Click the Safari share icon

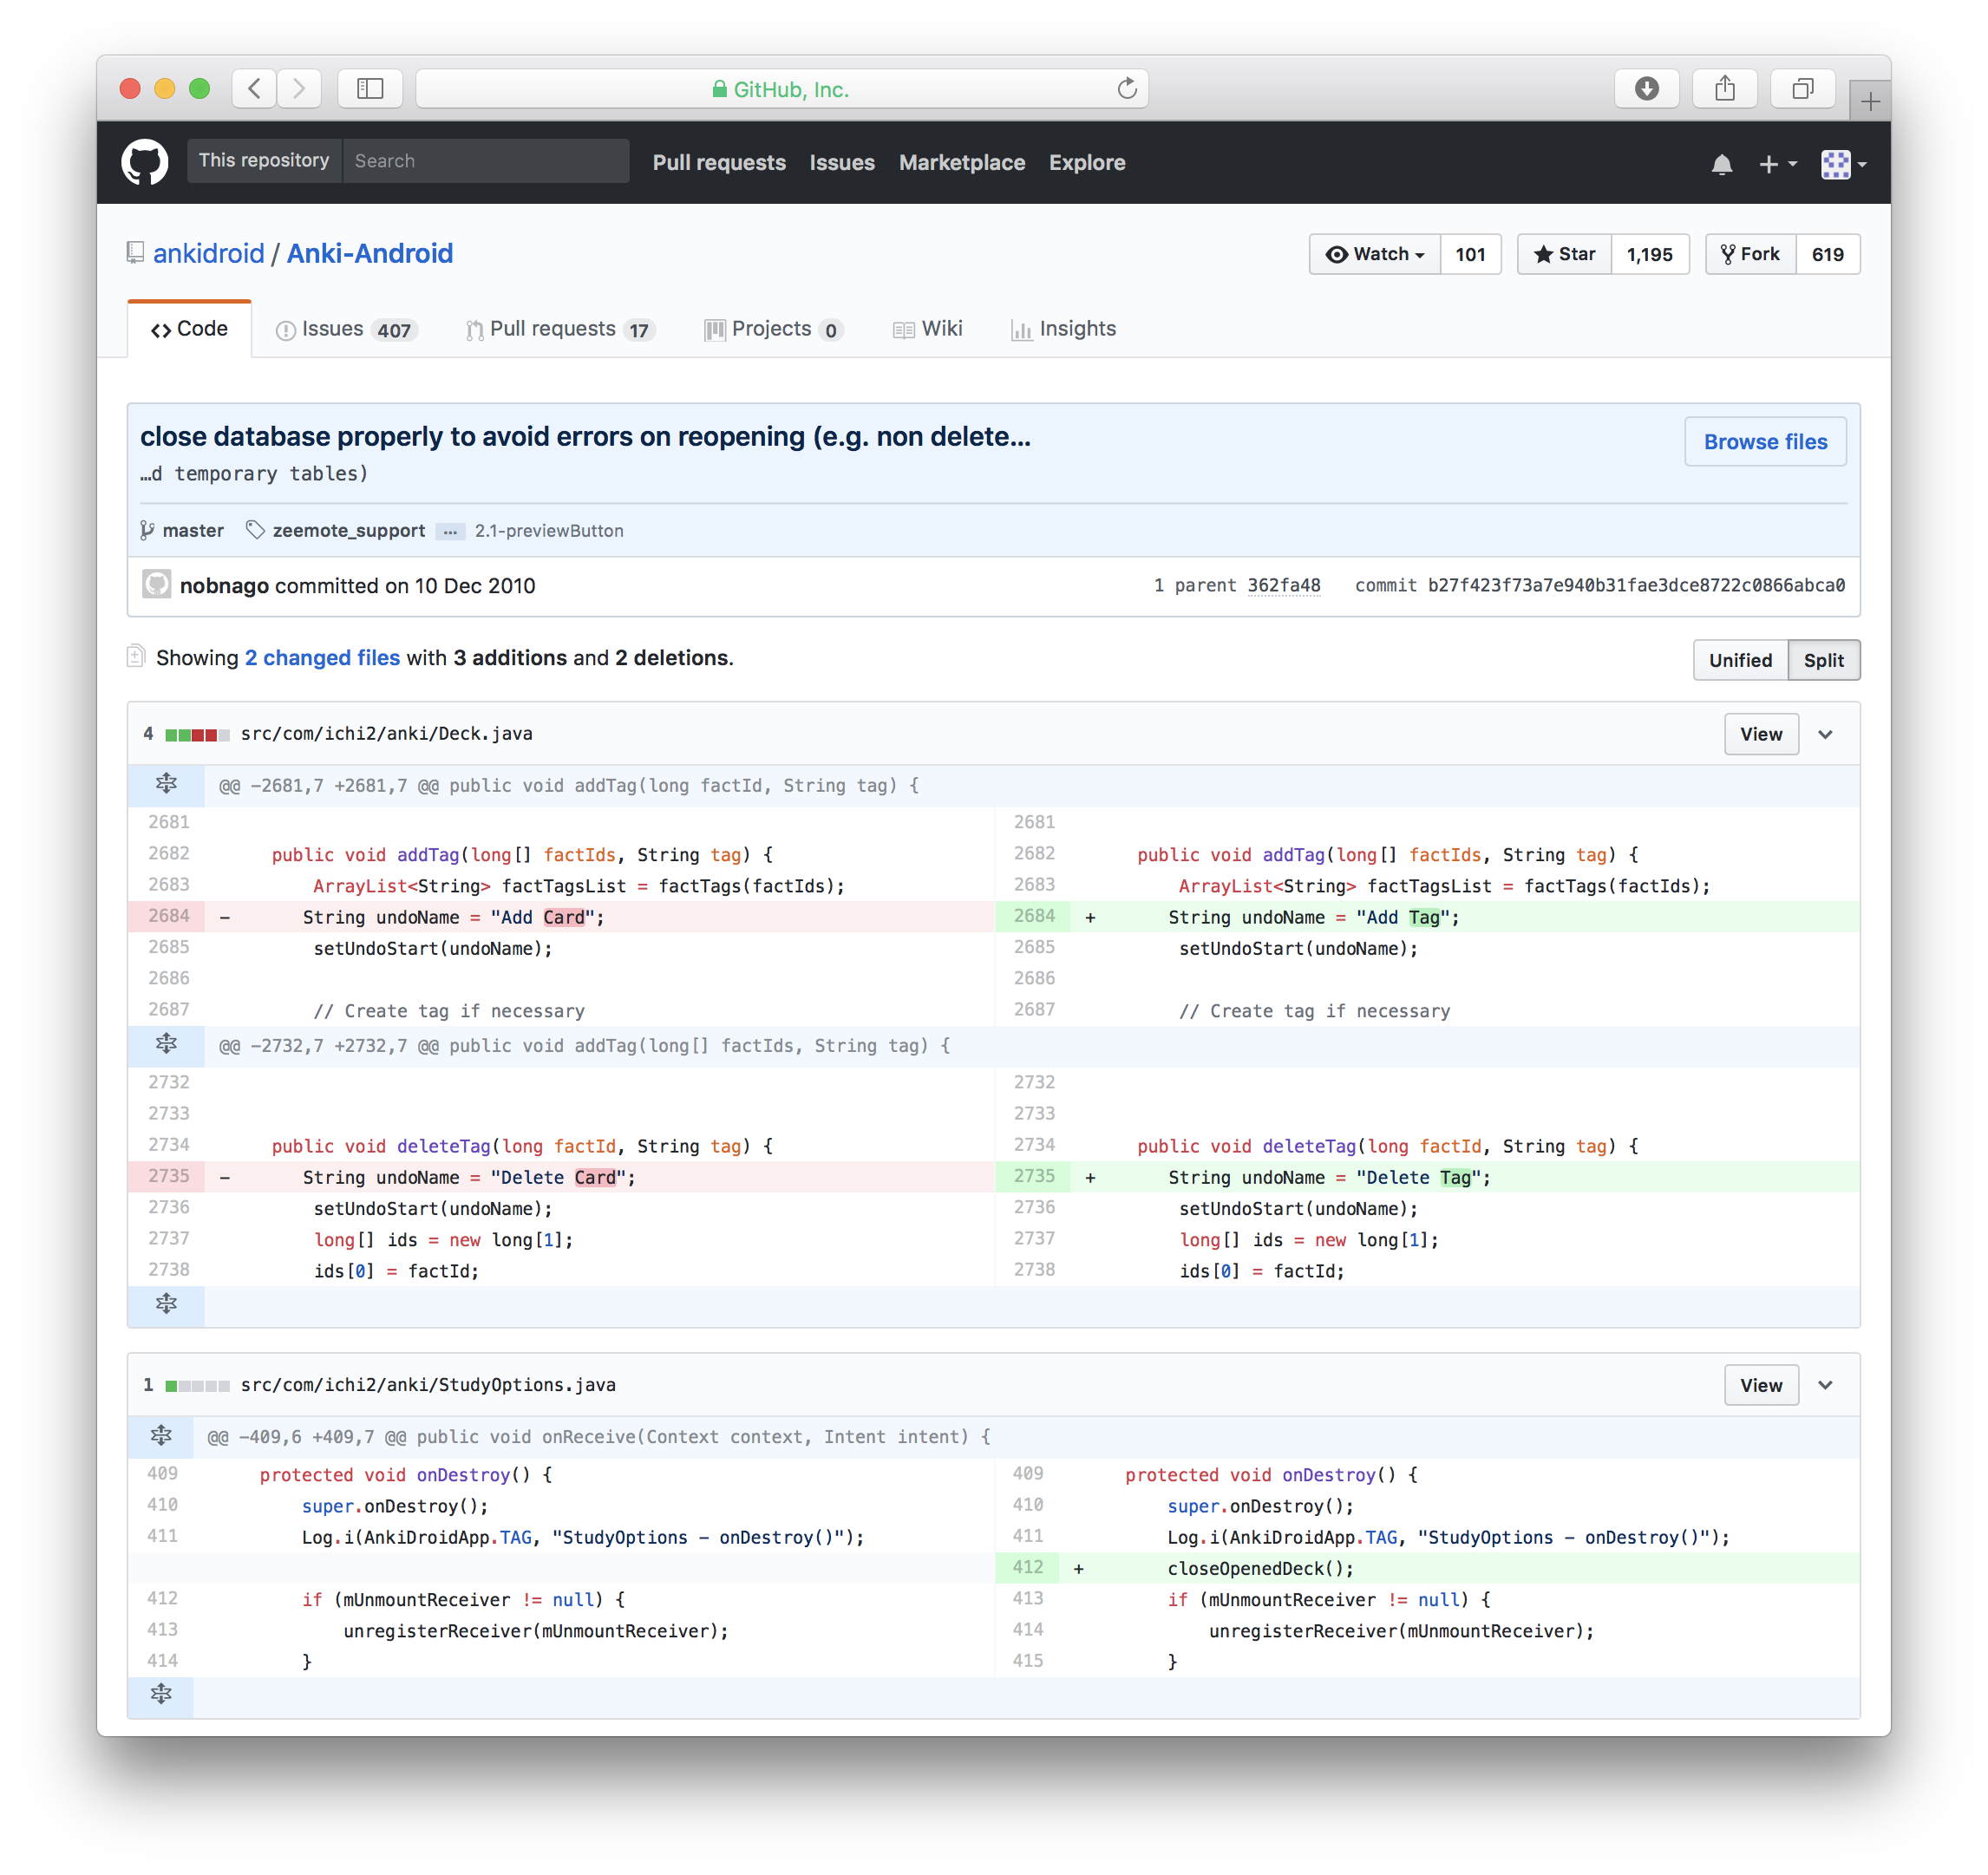coord(1725,89)
